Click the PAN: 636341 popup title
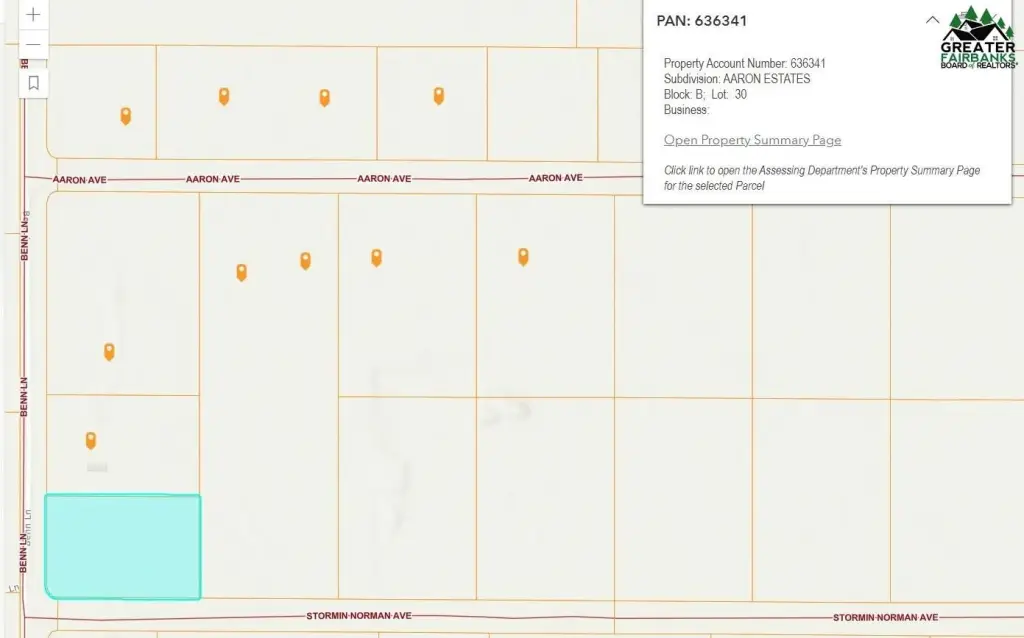Screen dimensions: 1024x638 click(x=701, y=21)
